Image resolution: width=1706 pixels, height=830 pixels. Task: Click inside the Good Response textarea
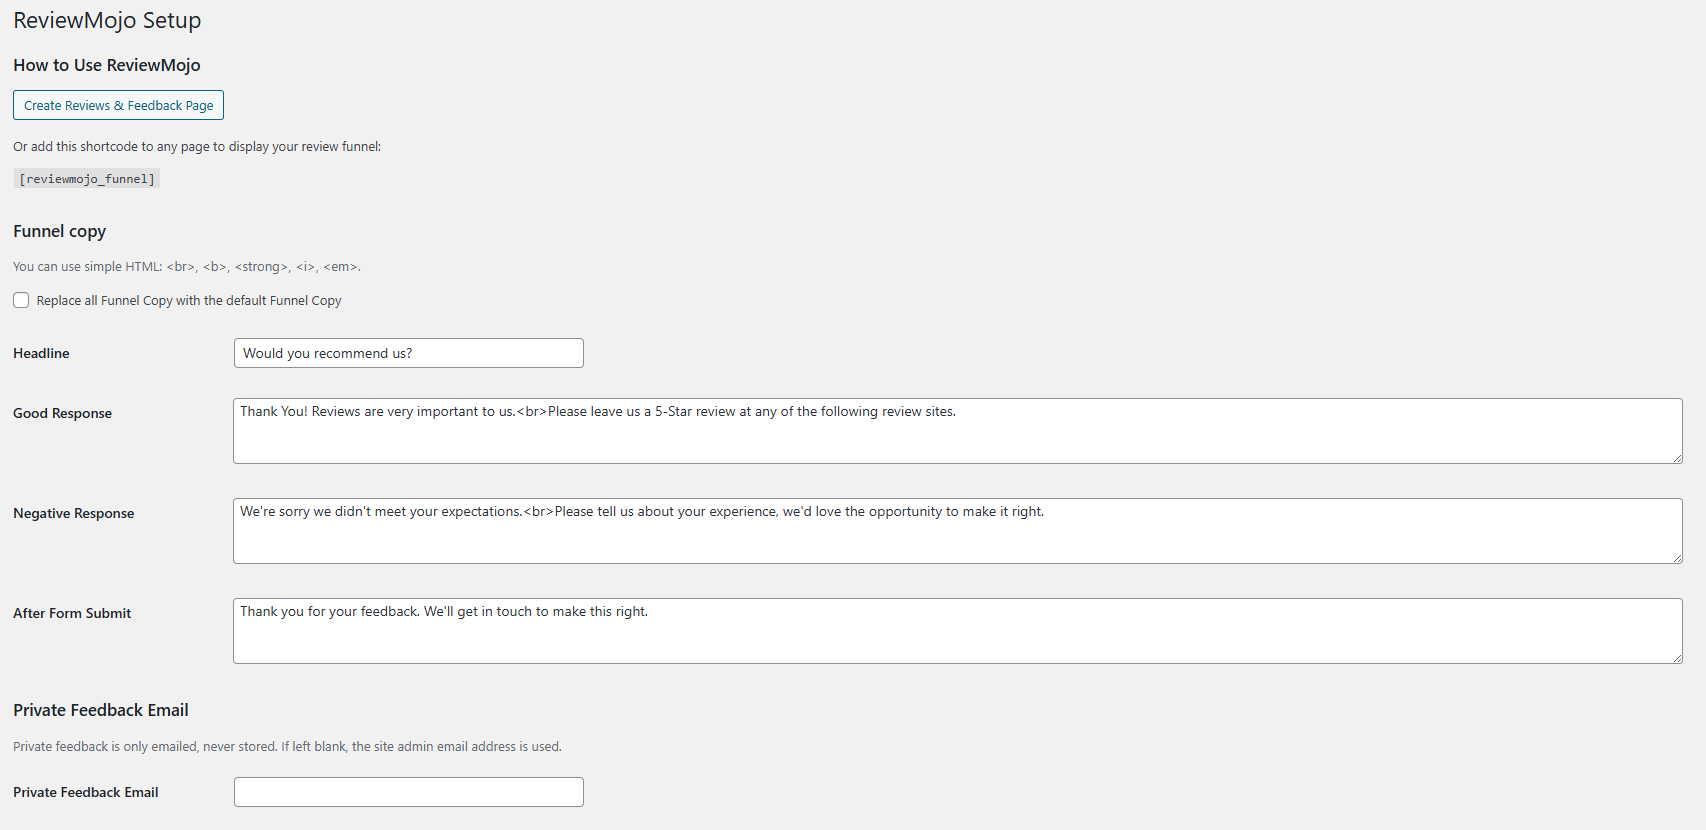click(x=957, y=431)
